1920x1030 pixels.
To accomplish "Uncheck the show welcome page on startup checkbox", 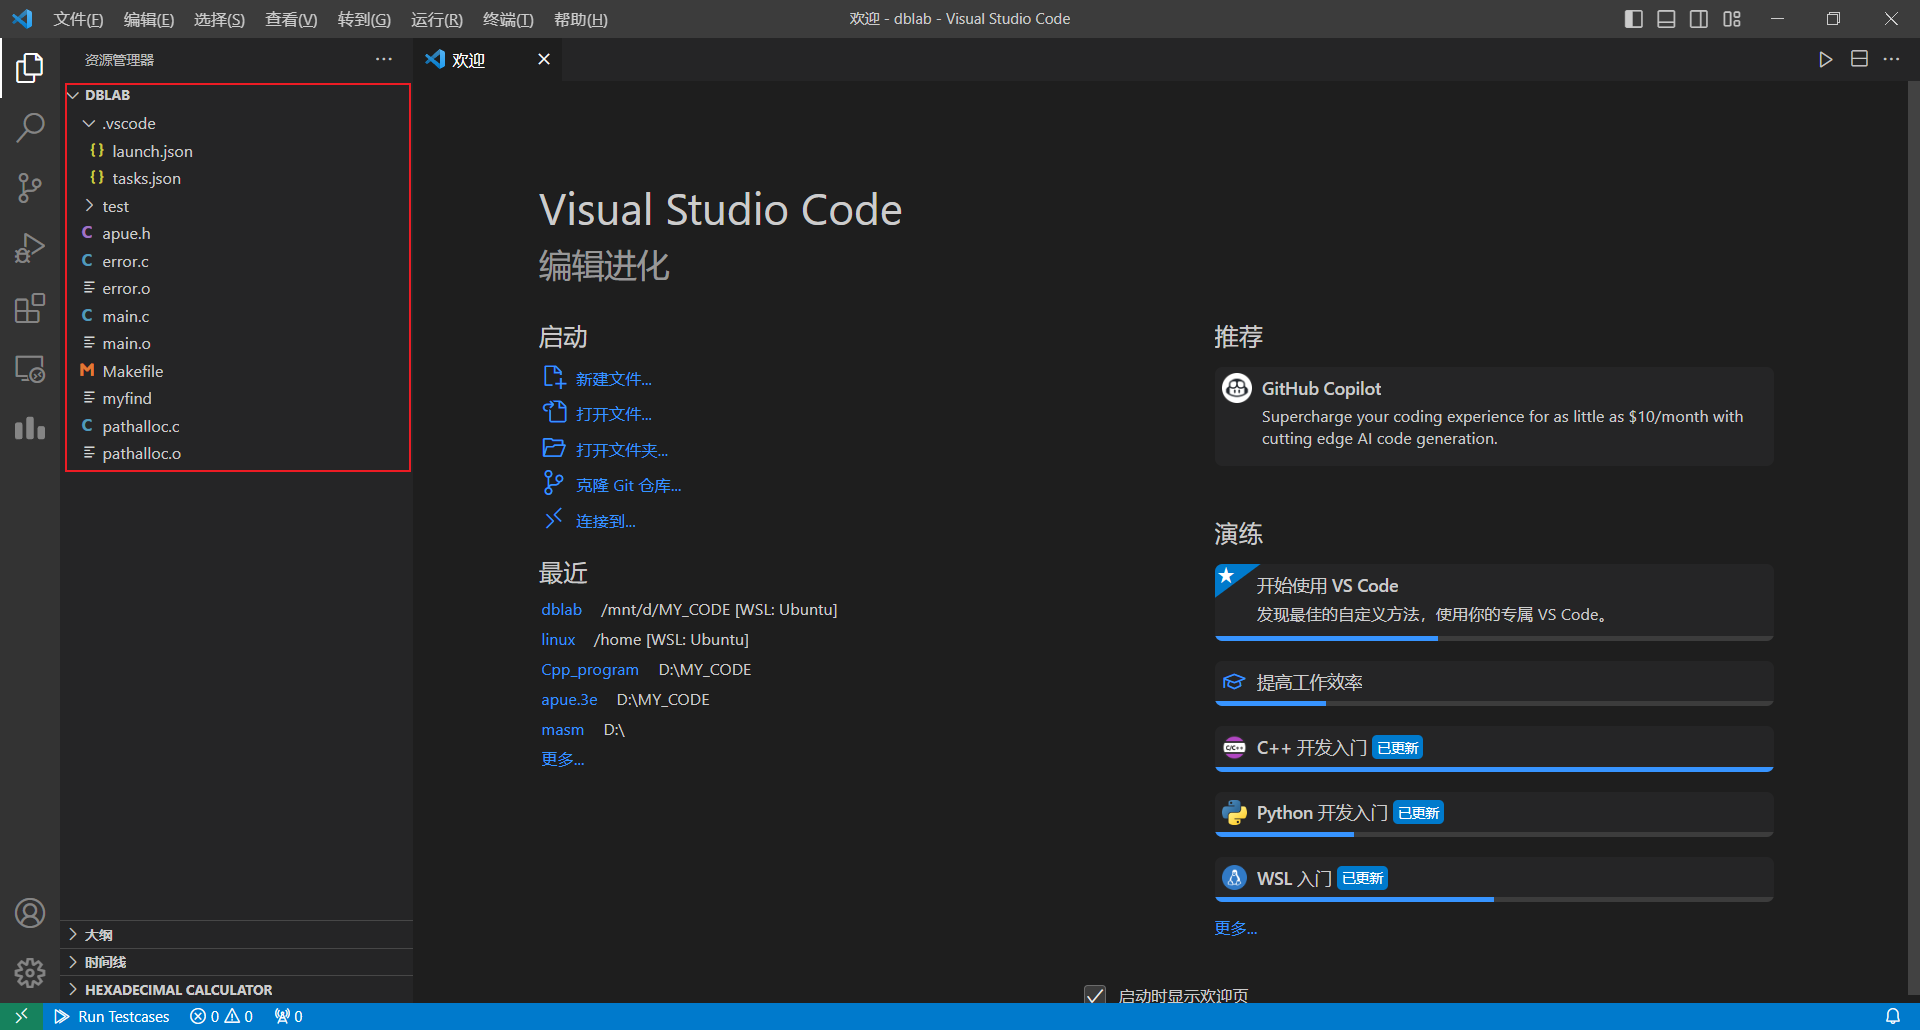I will [x=1095, y=996].
